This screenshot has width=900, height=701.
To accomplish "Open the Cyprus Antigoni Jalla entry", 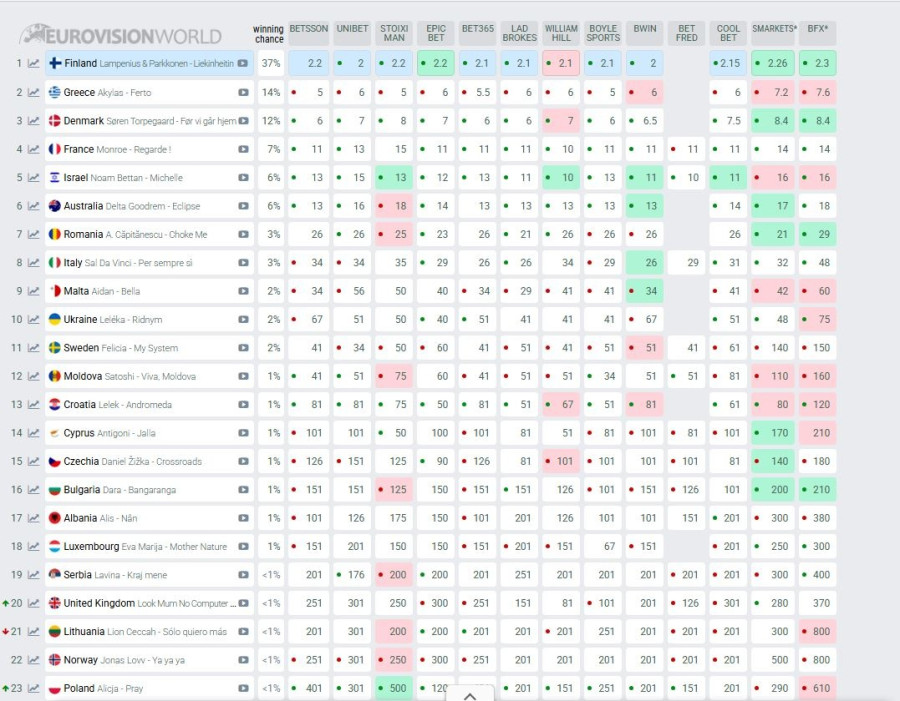I will pos(149,433).
